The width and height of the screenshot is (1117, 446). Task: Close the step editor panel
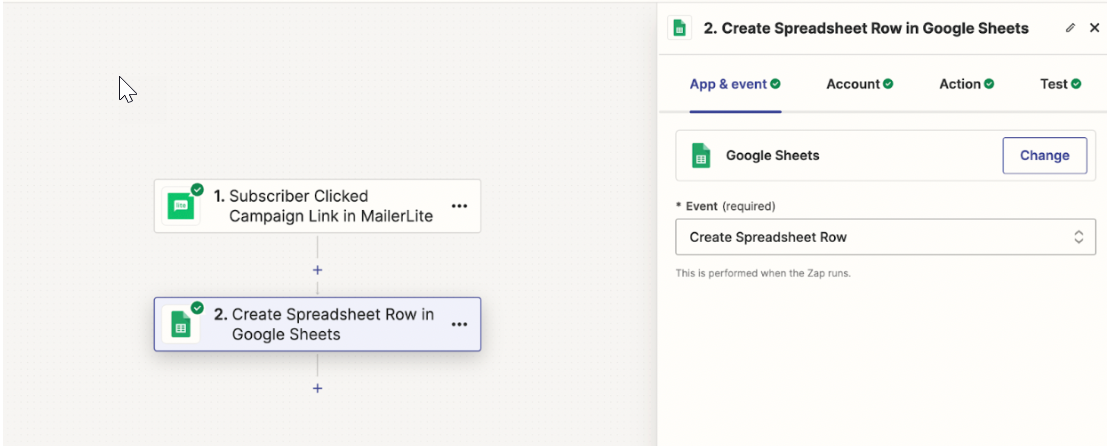coord(1094,28)
